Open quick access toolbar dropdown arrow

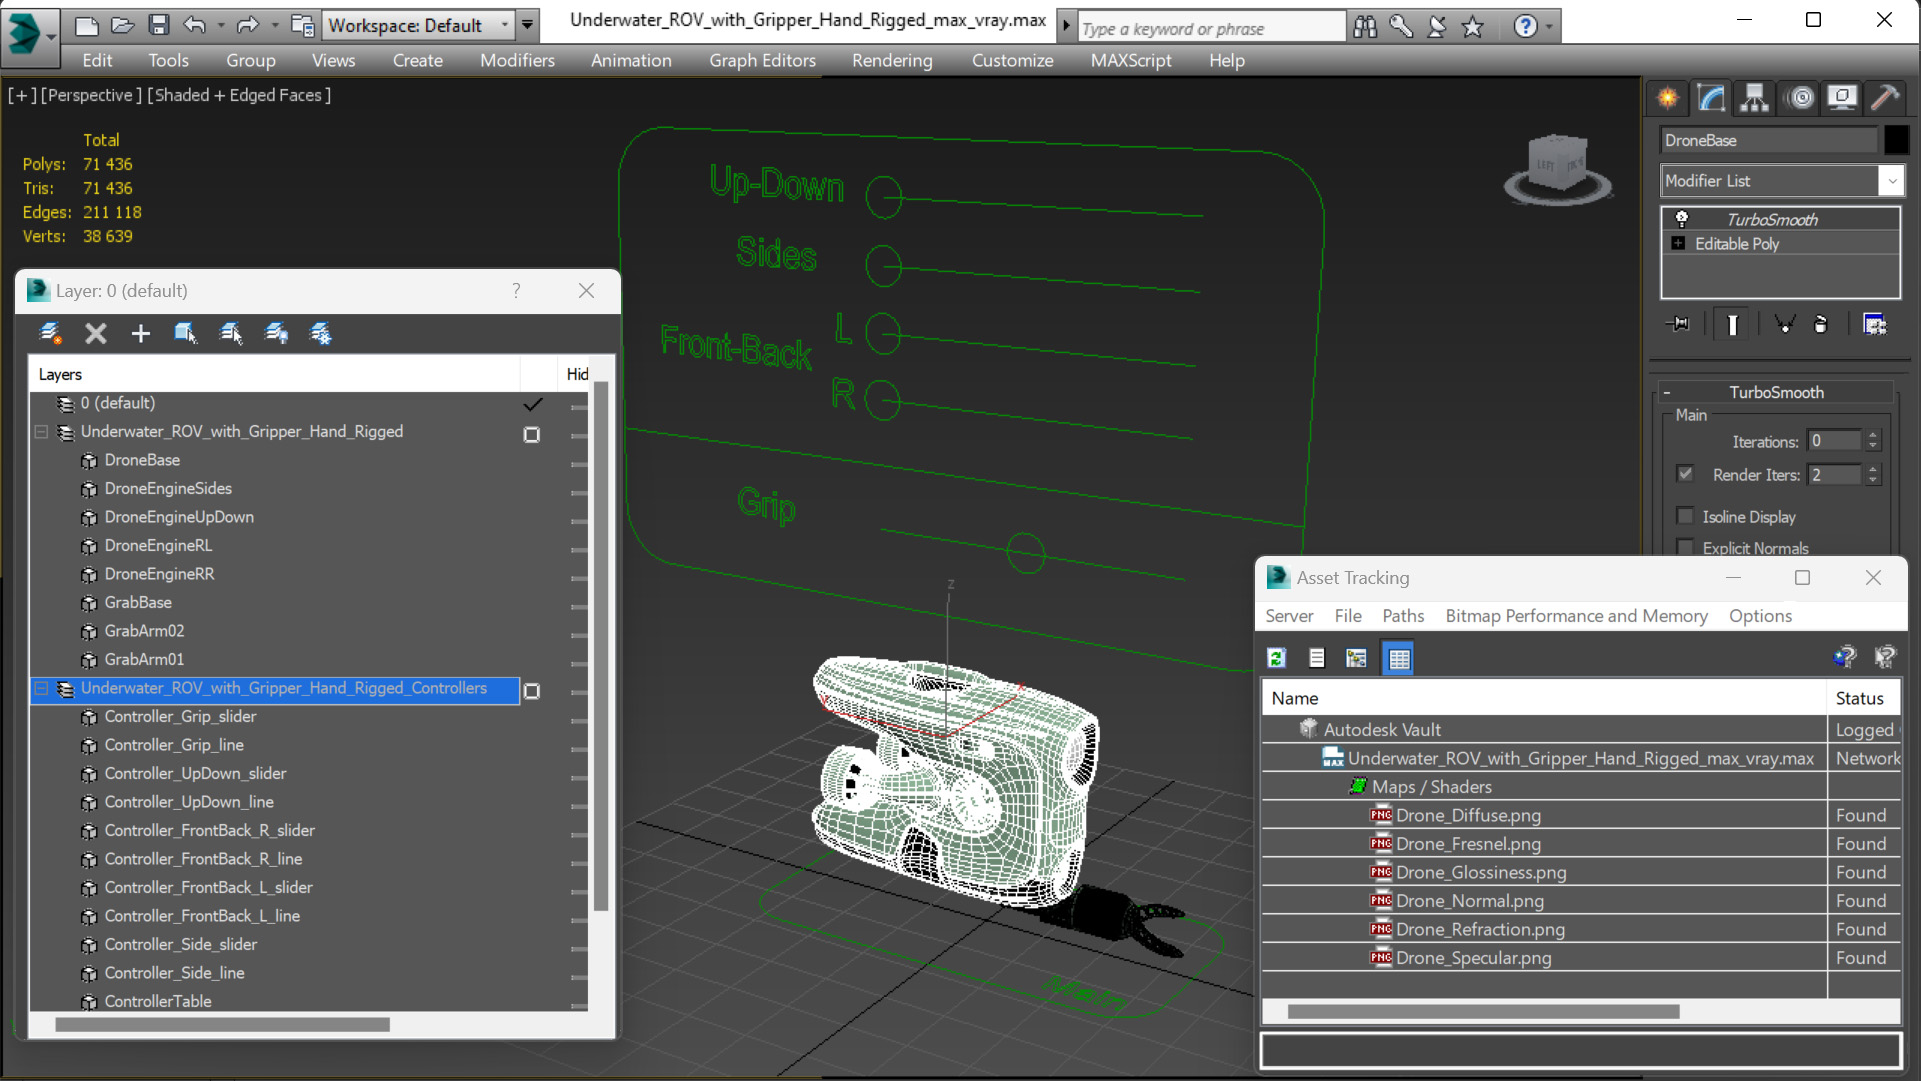tap(527, 25)
